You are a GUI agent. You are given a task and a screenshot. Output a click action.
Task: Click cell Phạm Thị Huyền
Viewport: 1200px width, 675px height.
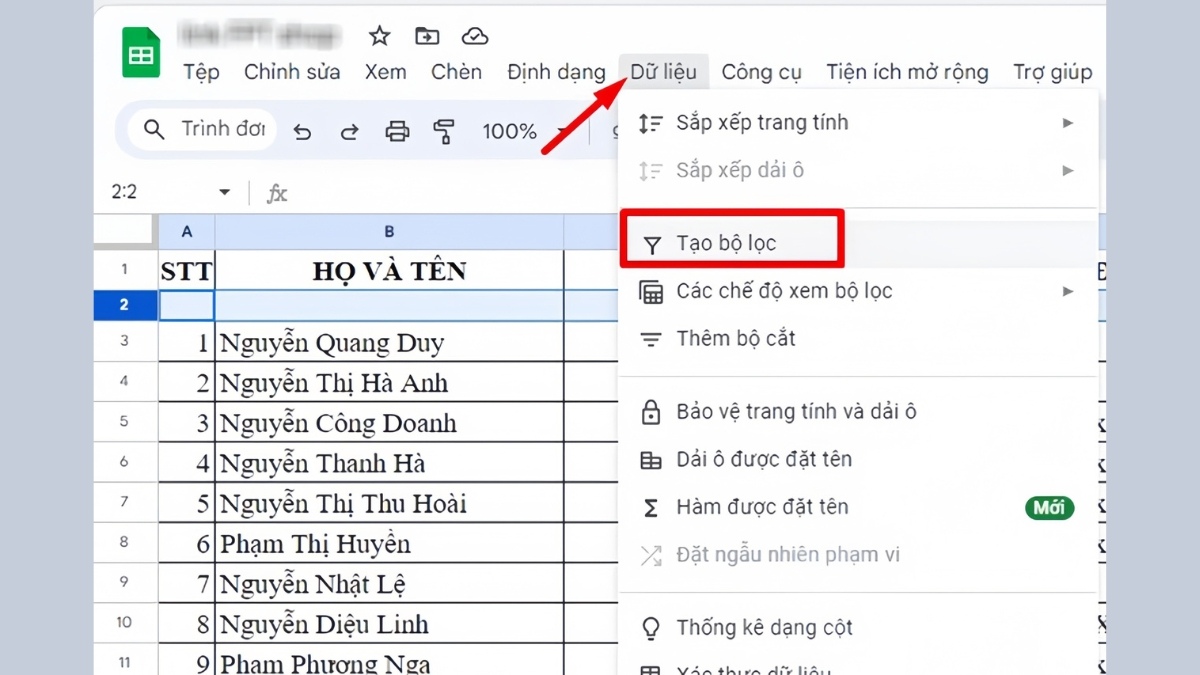click(389, 543)
